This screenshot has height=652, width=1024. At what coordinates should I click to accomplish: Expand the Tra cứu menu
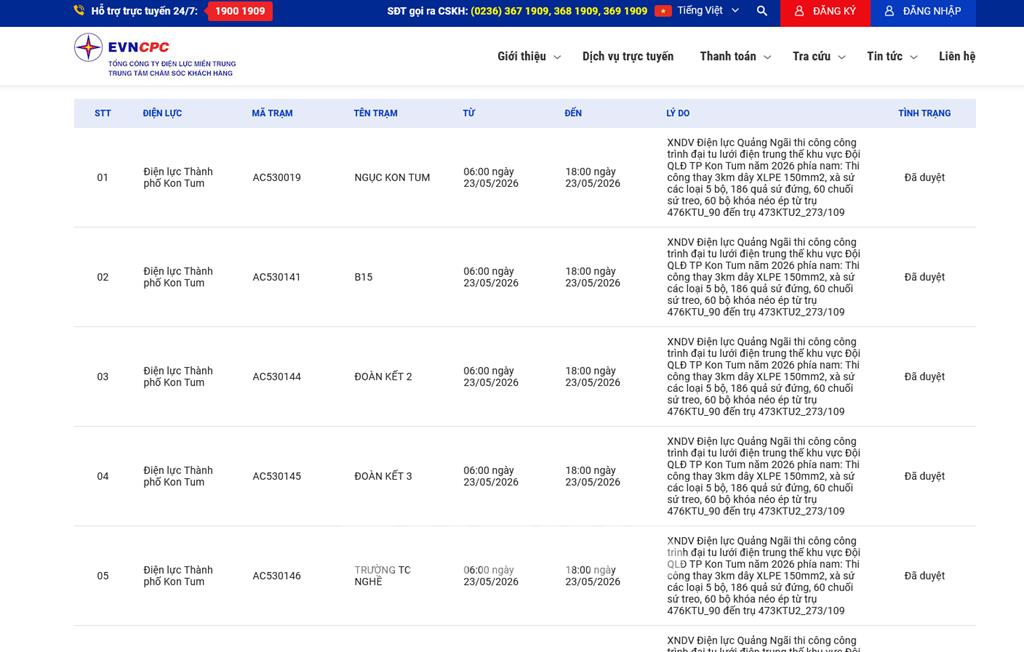tap(819, 56)
